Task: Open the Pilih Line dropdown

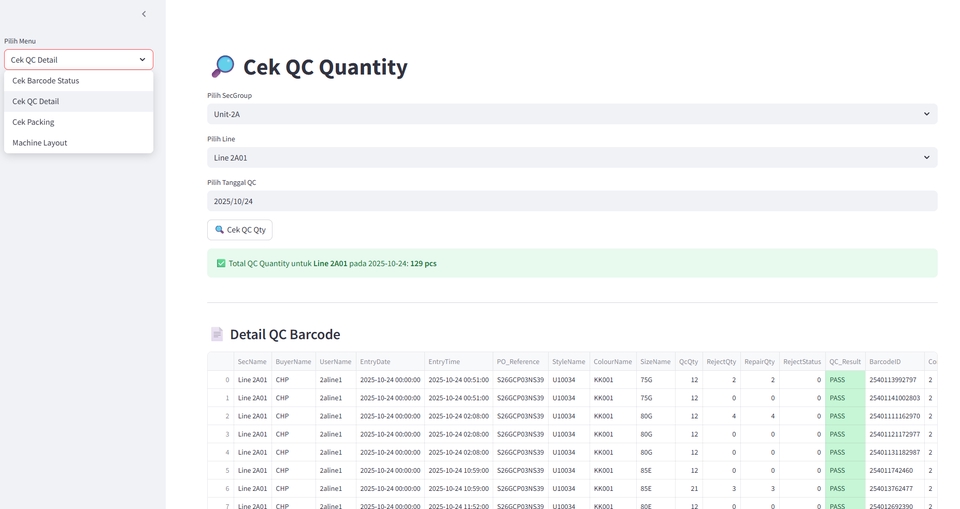Action: 572,157
